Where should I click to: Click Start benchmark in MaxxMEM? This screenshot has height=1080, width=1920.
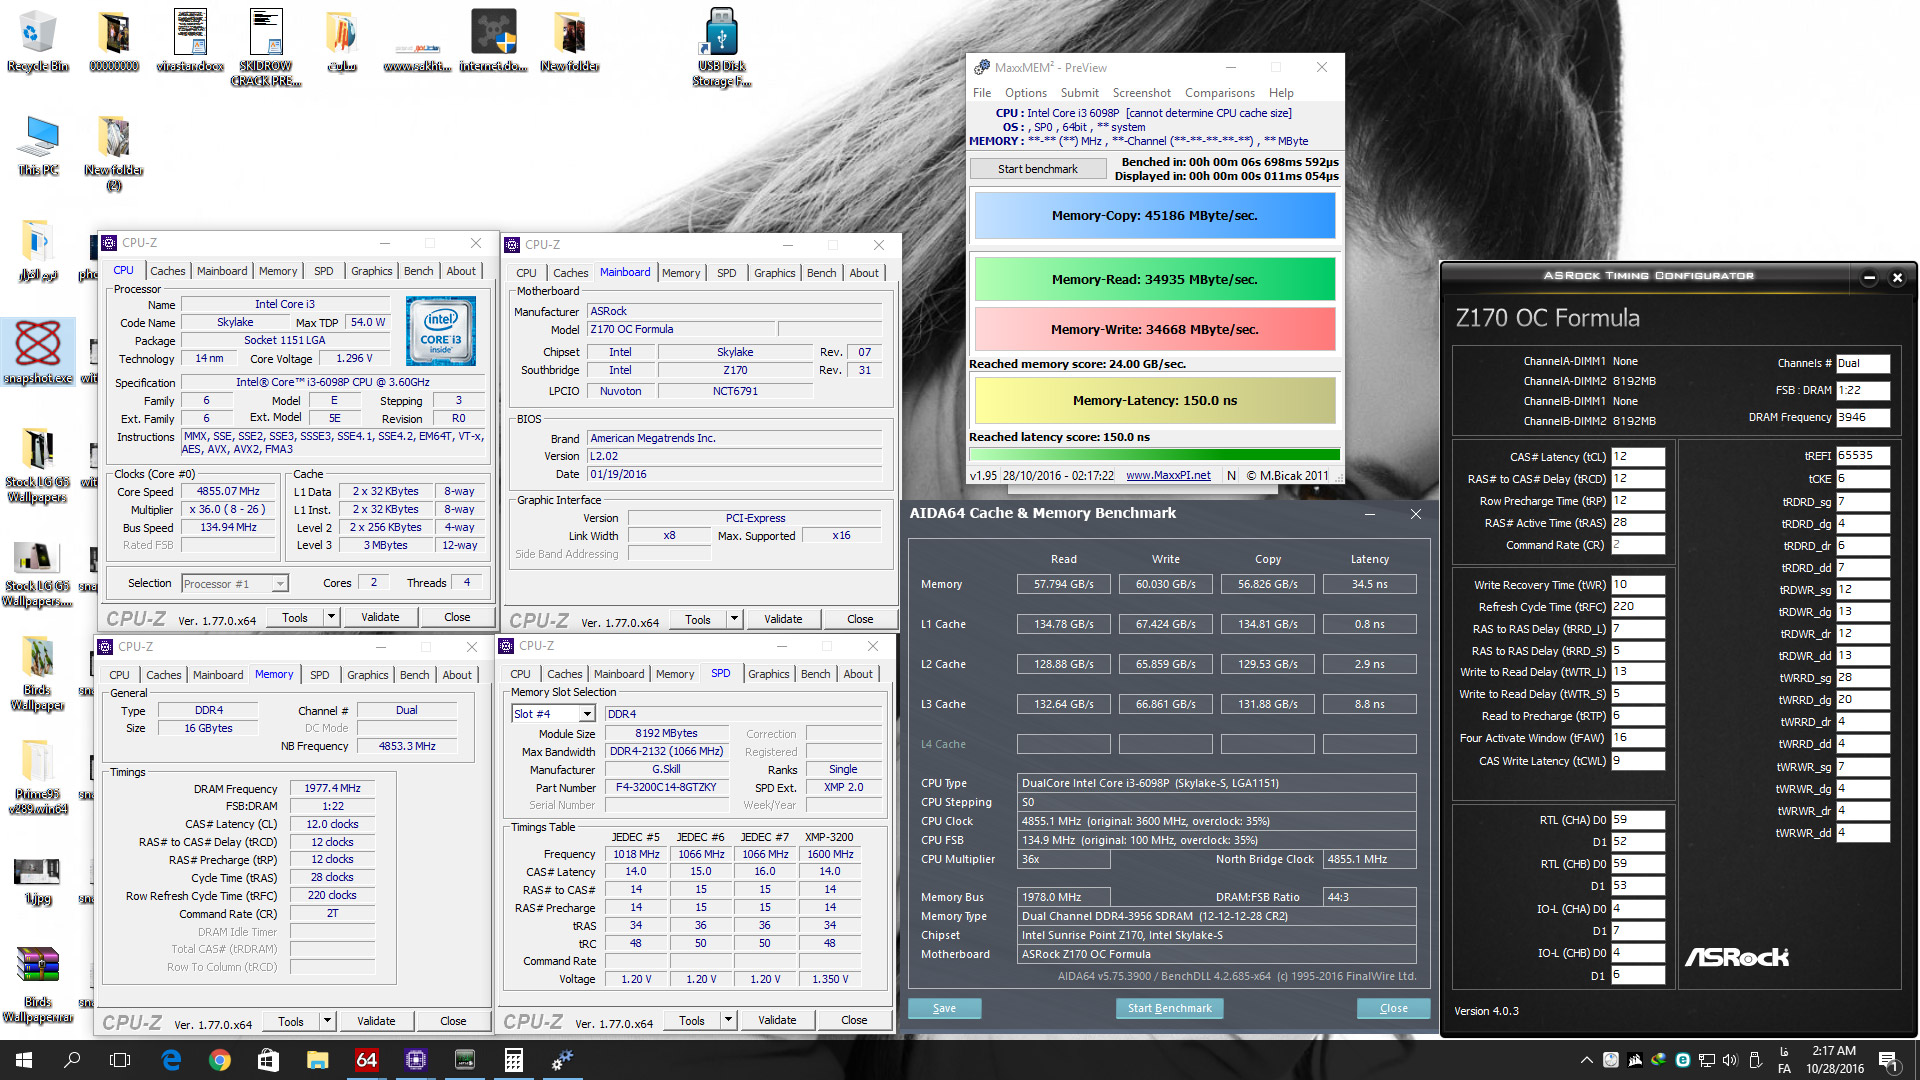pyautogui.click(x=1038, y=169)
